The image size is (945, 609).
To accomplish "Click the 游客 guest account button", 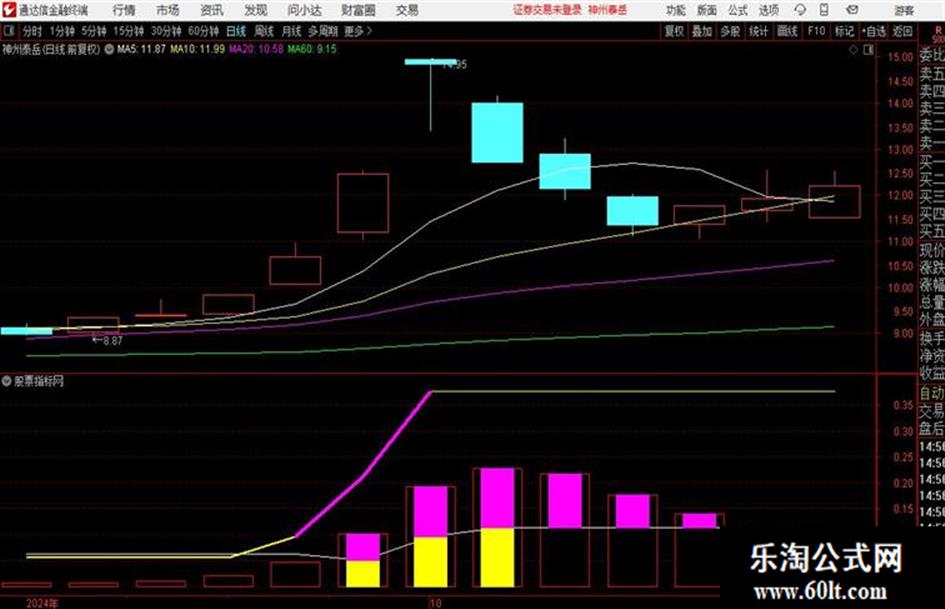I will (x=904, y=10).
